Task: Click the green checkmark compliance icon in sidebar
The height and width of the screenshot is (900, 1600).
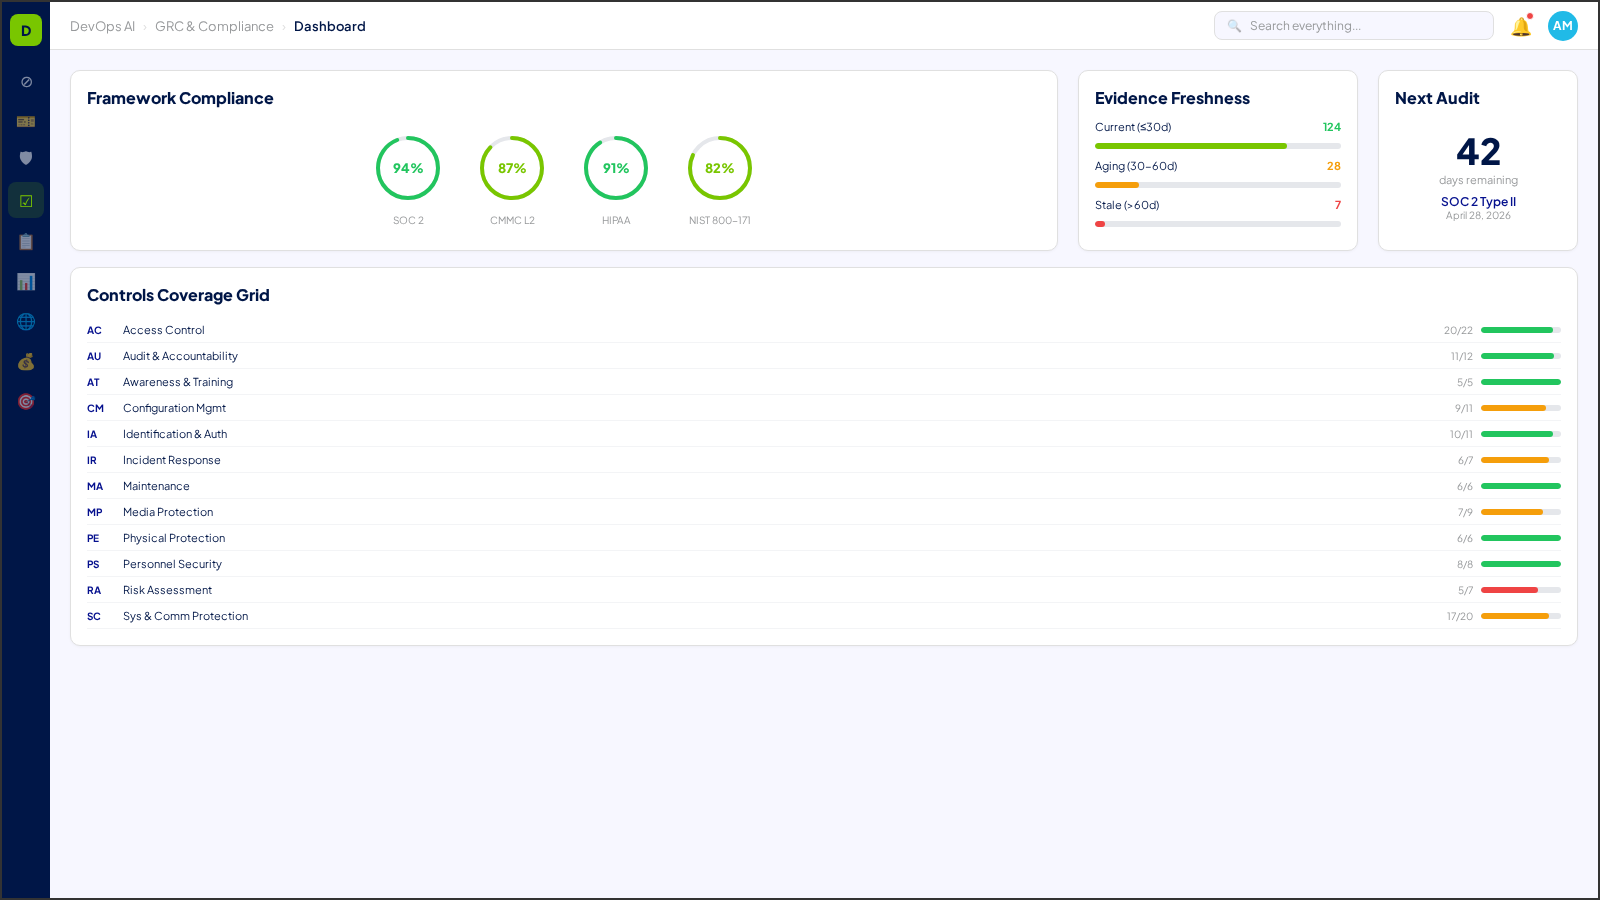Action: (x=25, y=199)
